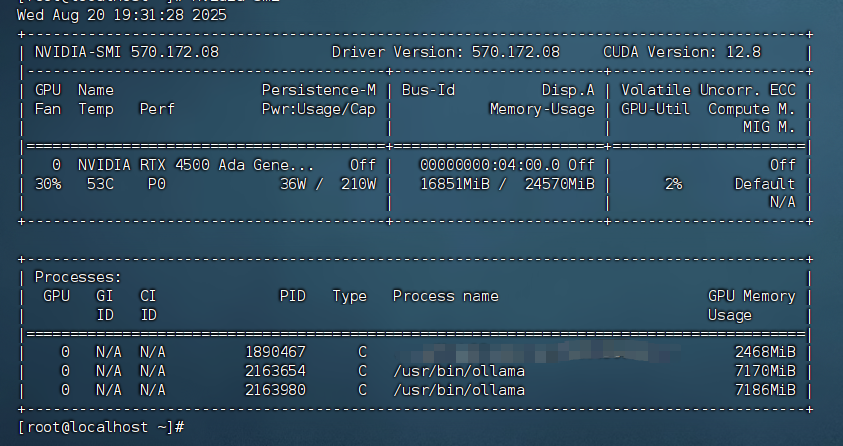This screenshot has height=446, width=843.
Task: Click the 'Type' column header
Action: click(349, 296)
